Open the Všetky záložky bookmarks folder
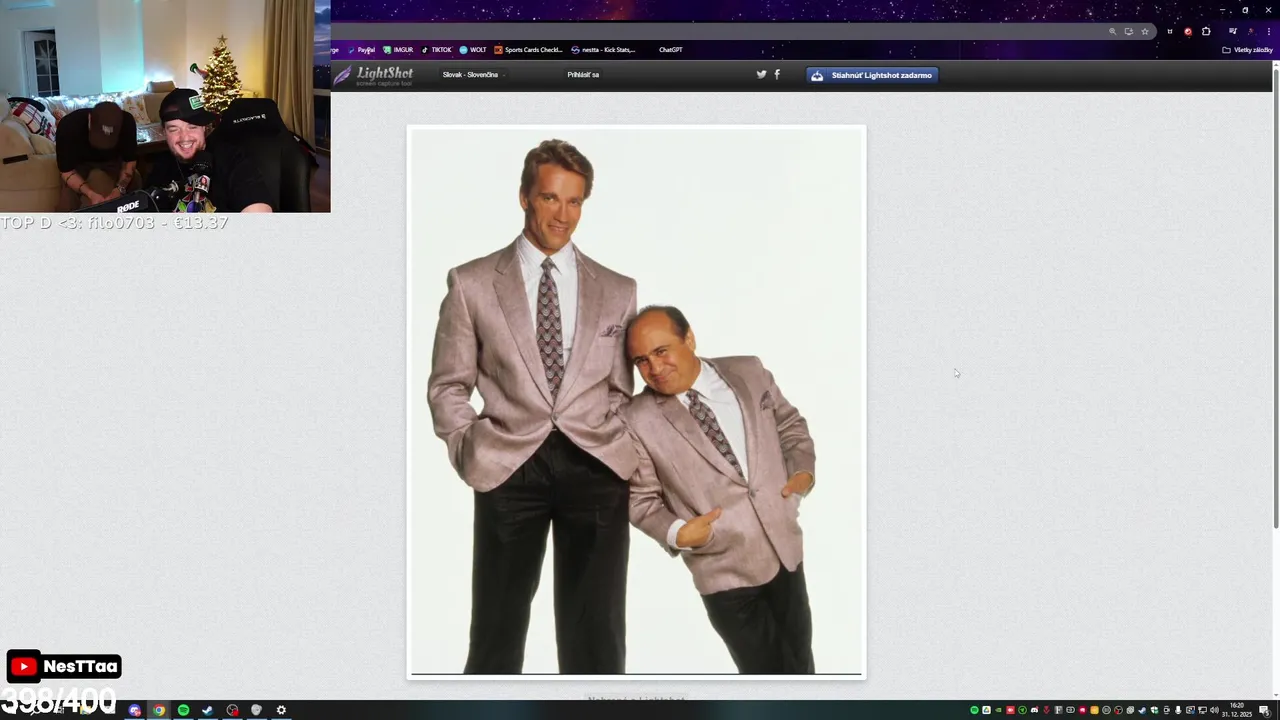 [1248, 50]
